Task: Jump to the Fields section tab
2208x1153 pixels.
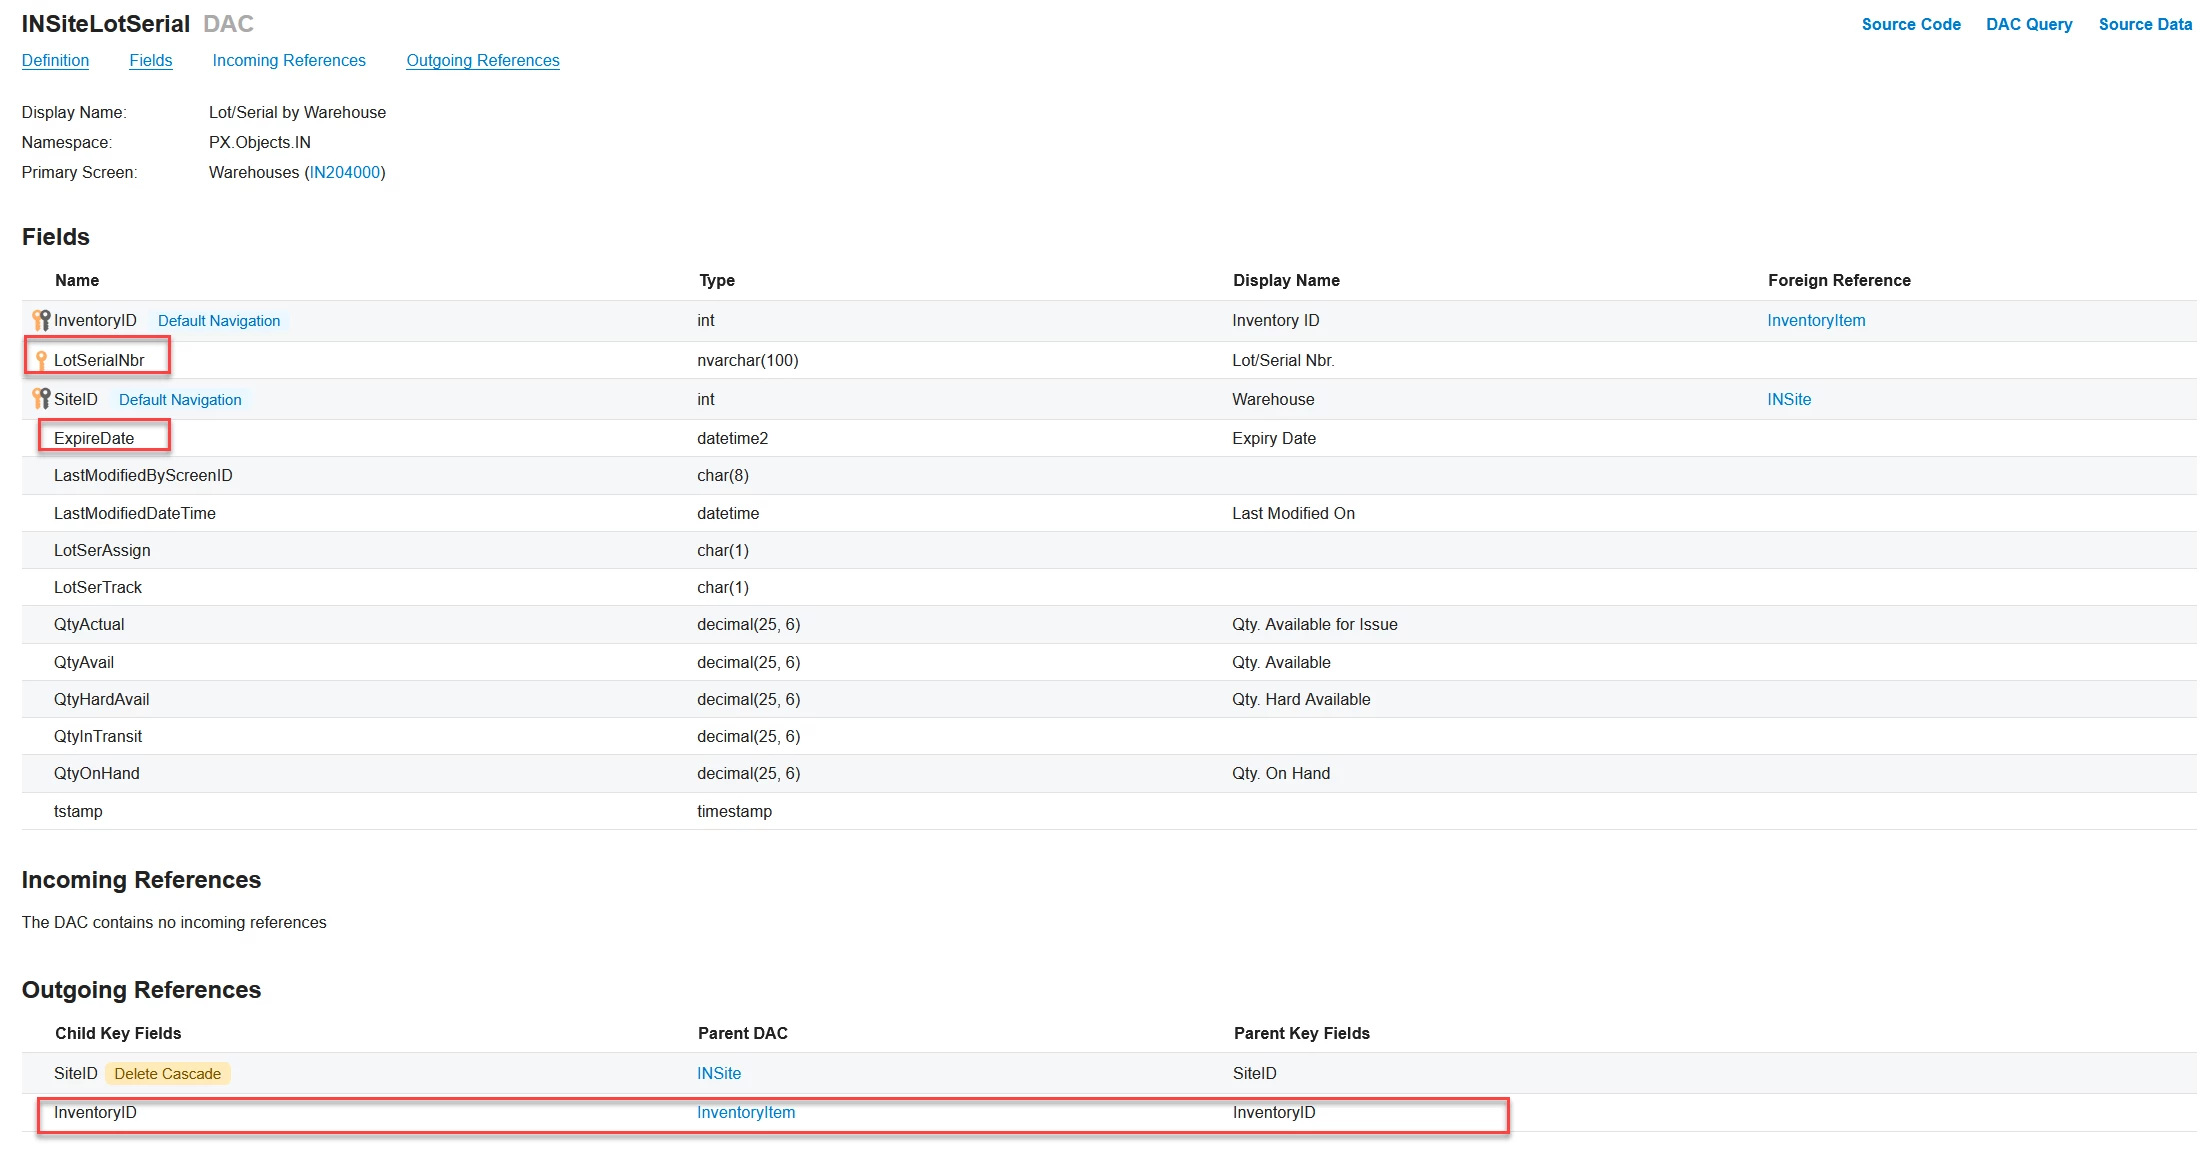Action: 150,60
